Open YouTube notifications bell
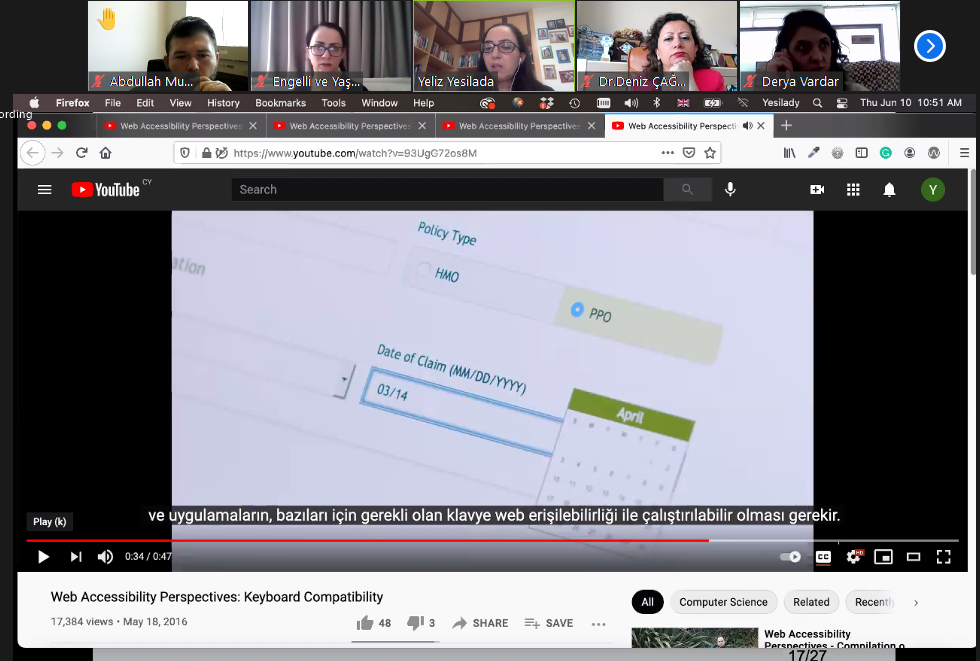 889,189
